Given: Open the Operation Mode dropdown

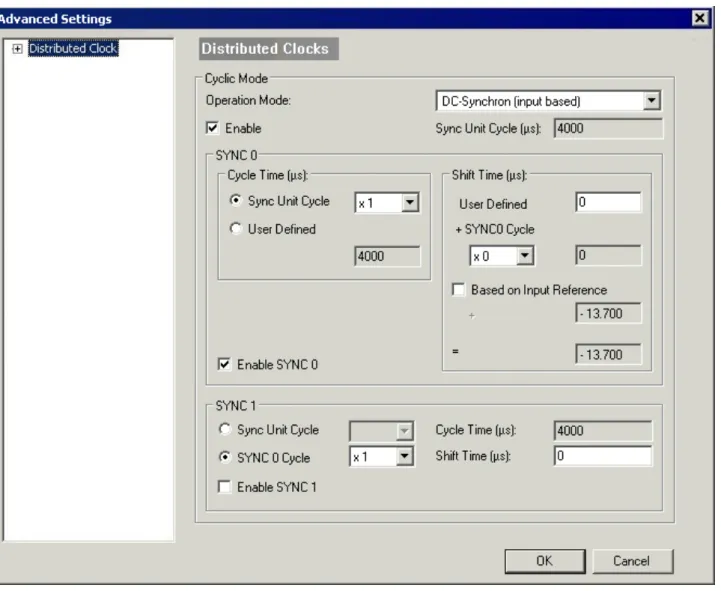Looking at the screenshot, I should pyautogui.click(x=651, y=101).
